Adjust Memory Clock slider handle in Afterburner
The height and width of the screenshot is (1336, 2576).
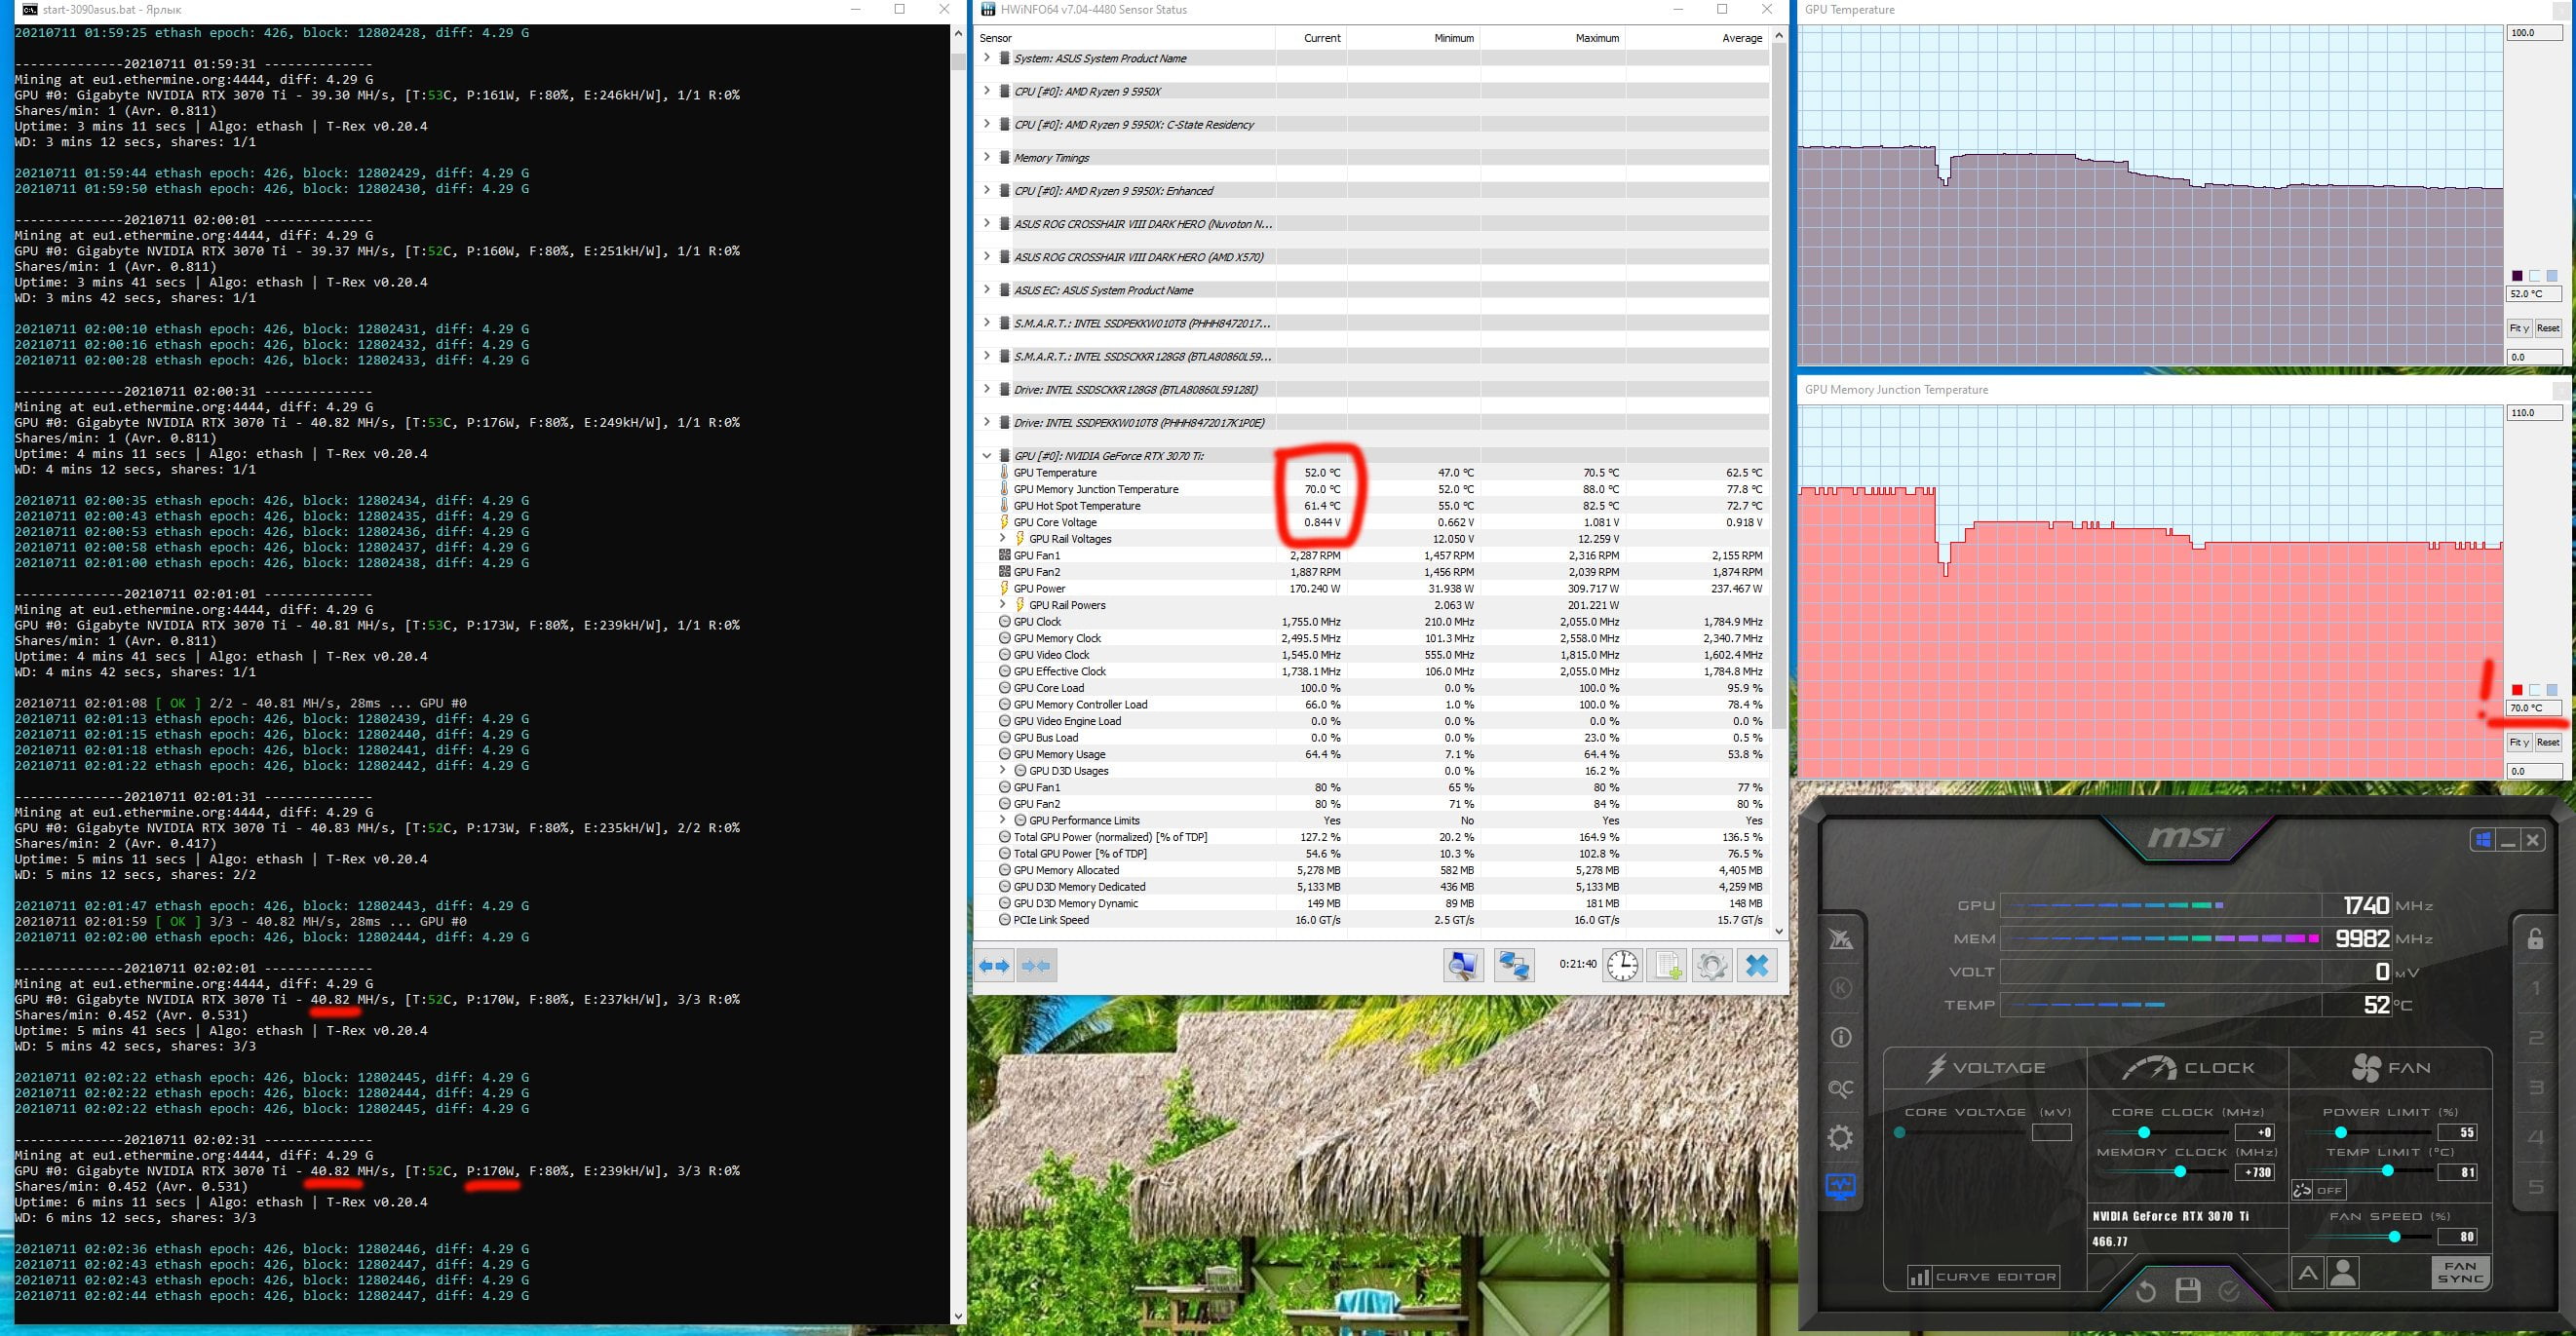pyautogui.click(x=2180, y=1172)
